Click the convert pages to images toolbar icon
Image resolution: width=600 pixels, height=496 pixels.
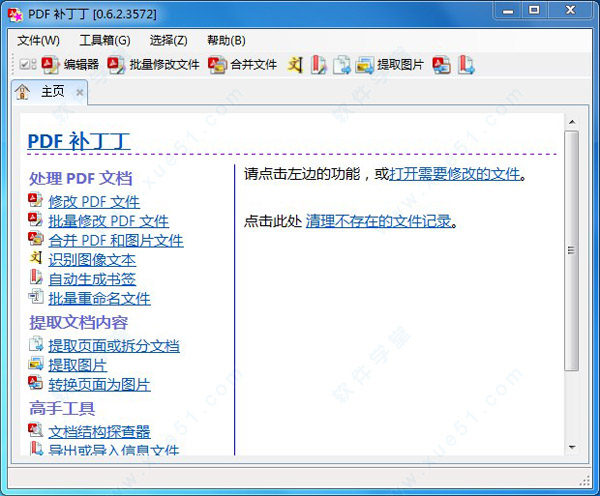[x=442, y=65]
